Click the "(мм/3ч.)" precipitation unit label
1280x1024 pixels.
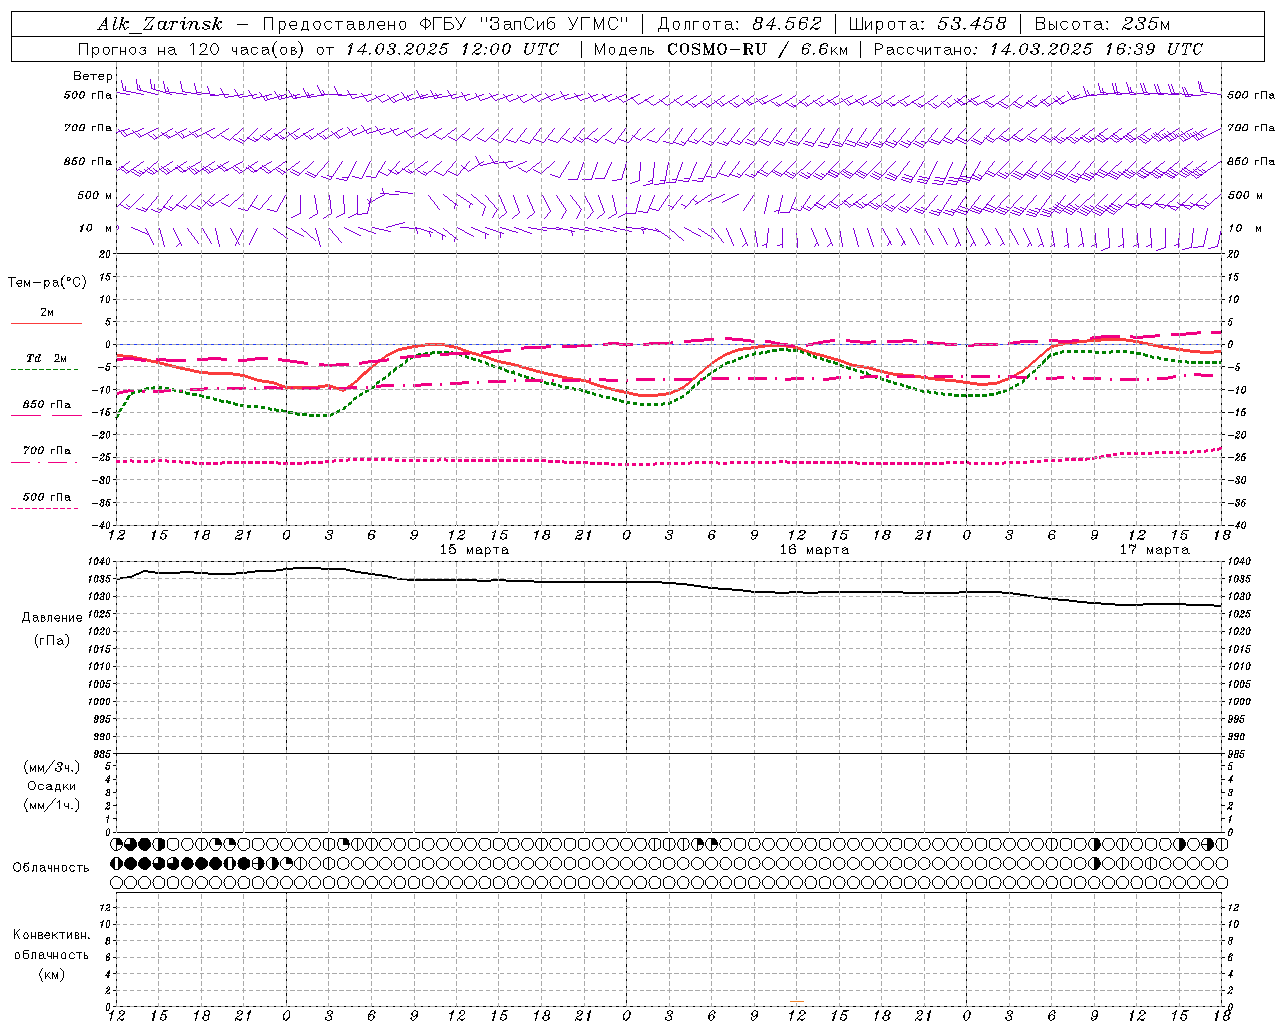tap(52, 767)
